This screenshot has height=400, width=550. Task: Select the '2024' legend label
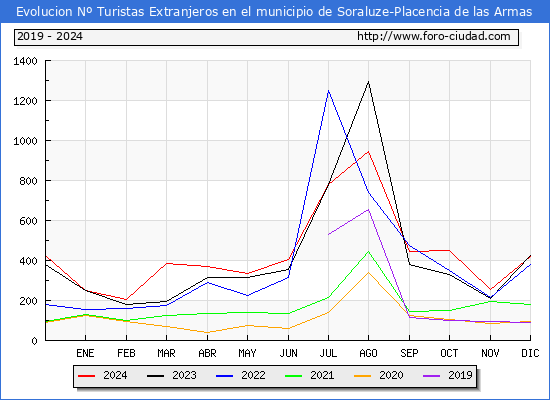point(115,375)
